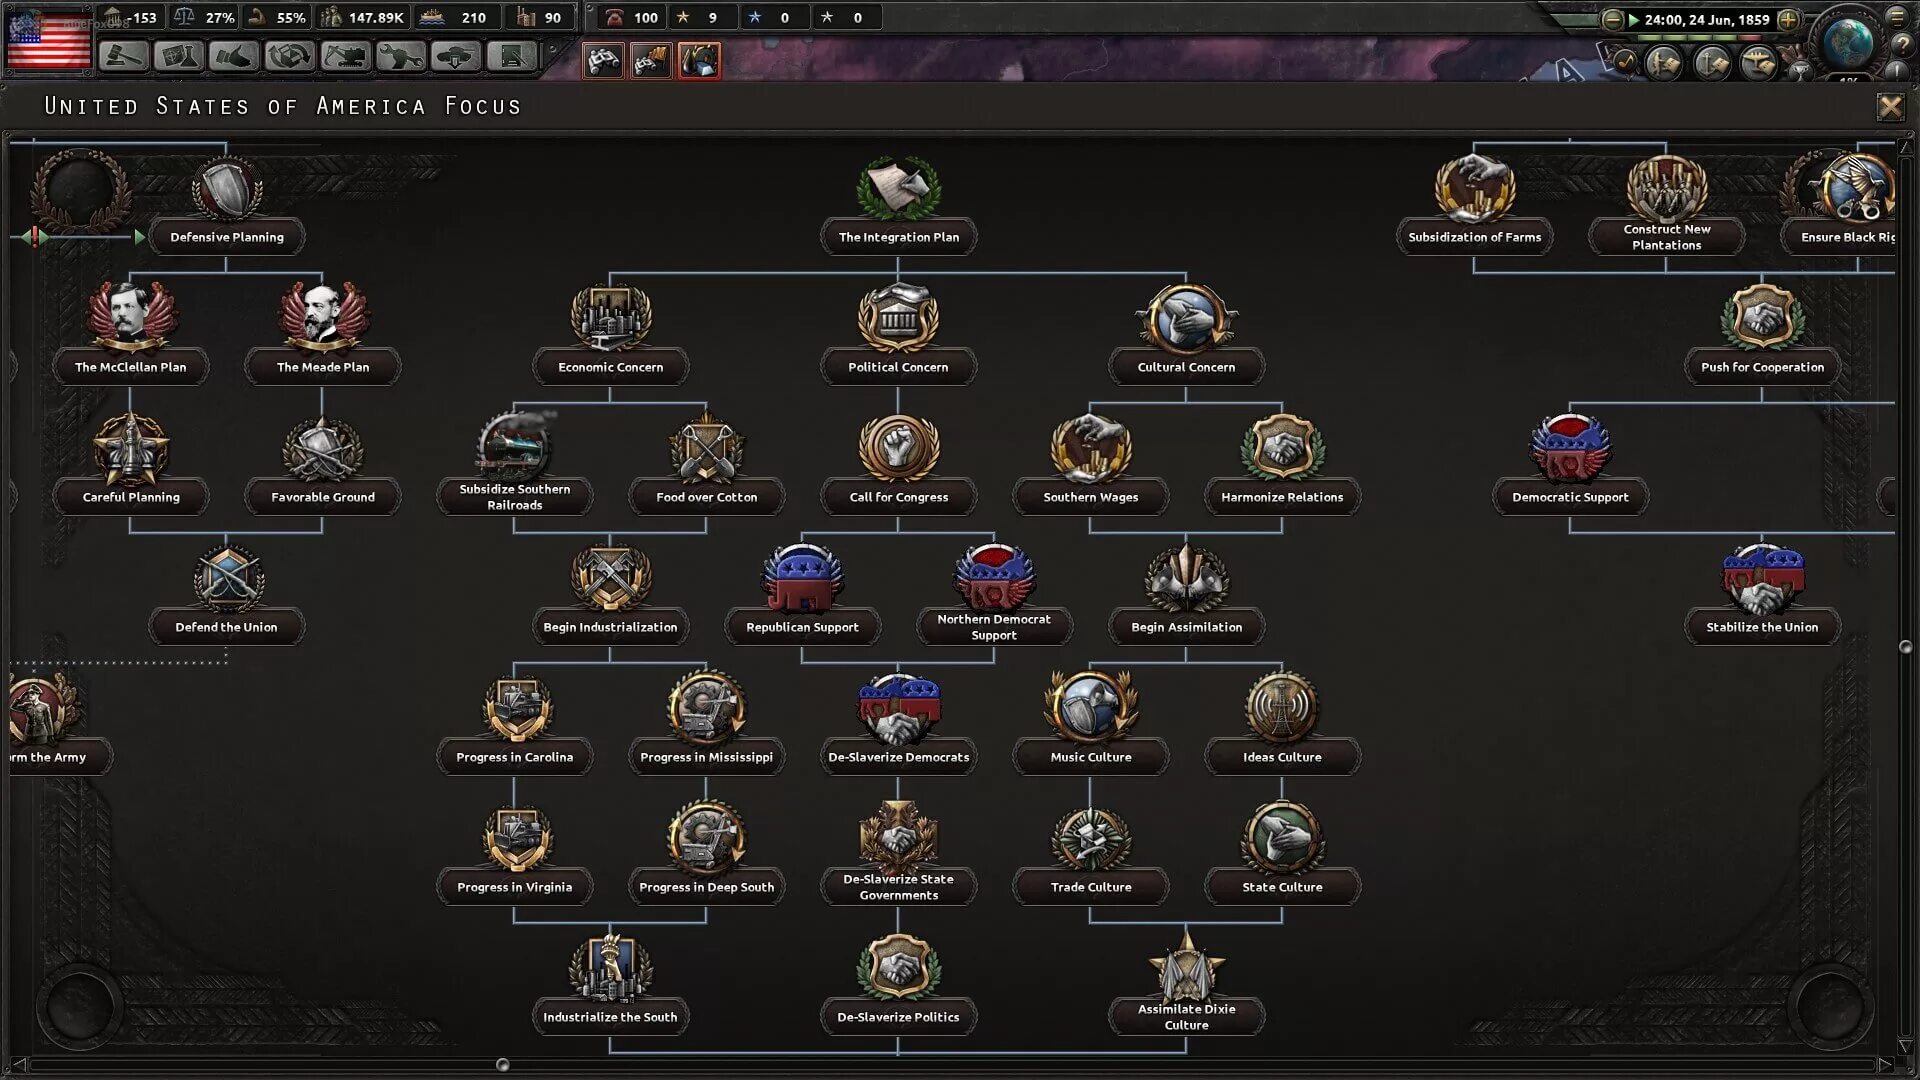Select The Meade Plan portrait focus
The width and height of the screenshot is (1920, 1080).
(x=323, y=317)
